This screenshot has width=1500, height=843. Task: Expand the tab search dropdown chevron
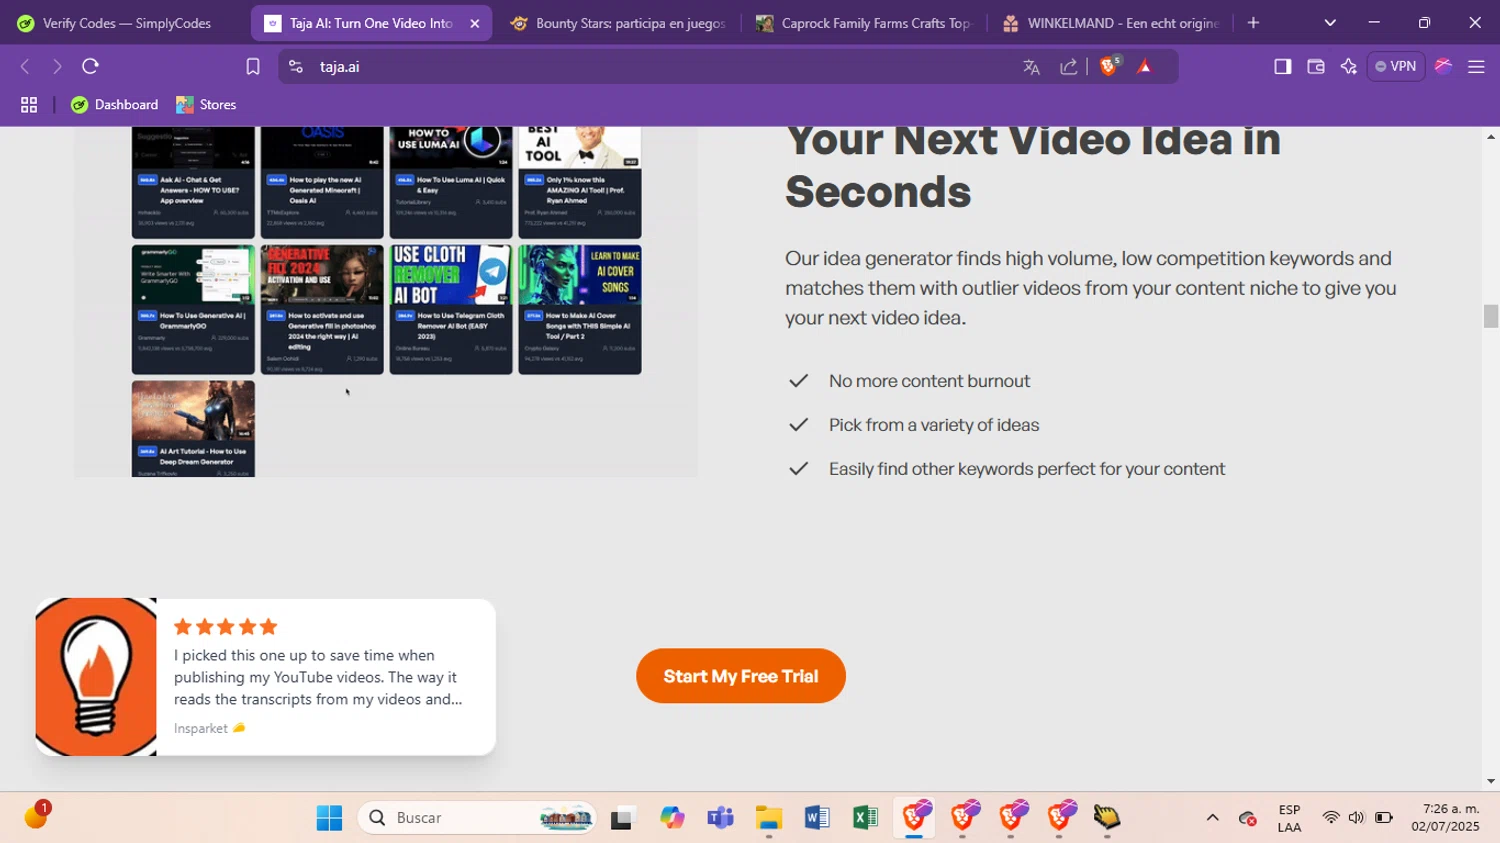click(x=1330, y=23)
